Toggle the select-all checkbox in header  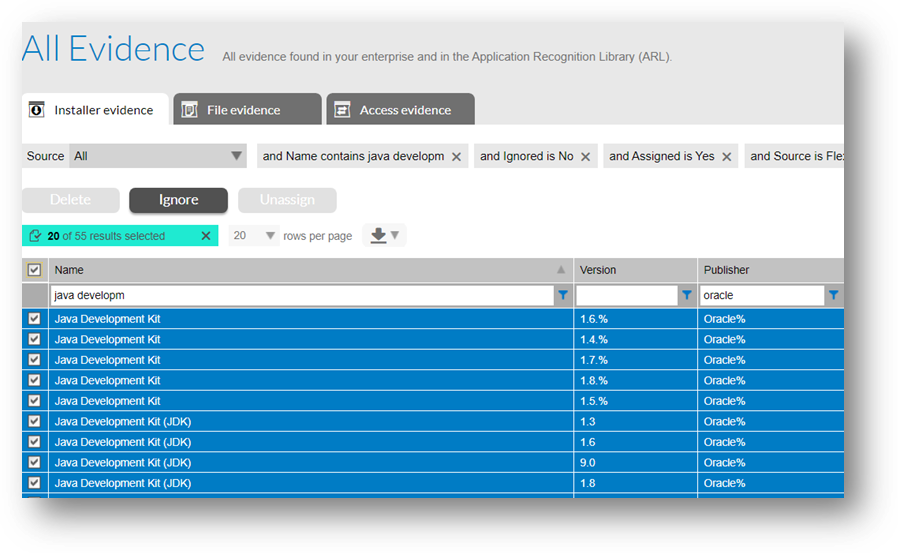pyautogui.click(x=34, y=270)
